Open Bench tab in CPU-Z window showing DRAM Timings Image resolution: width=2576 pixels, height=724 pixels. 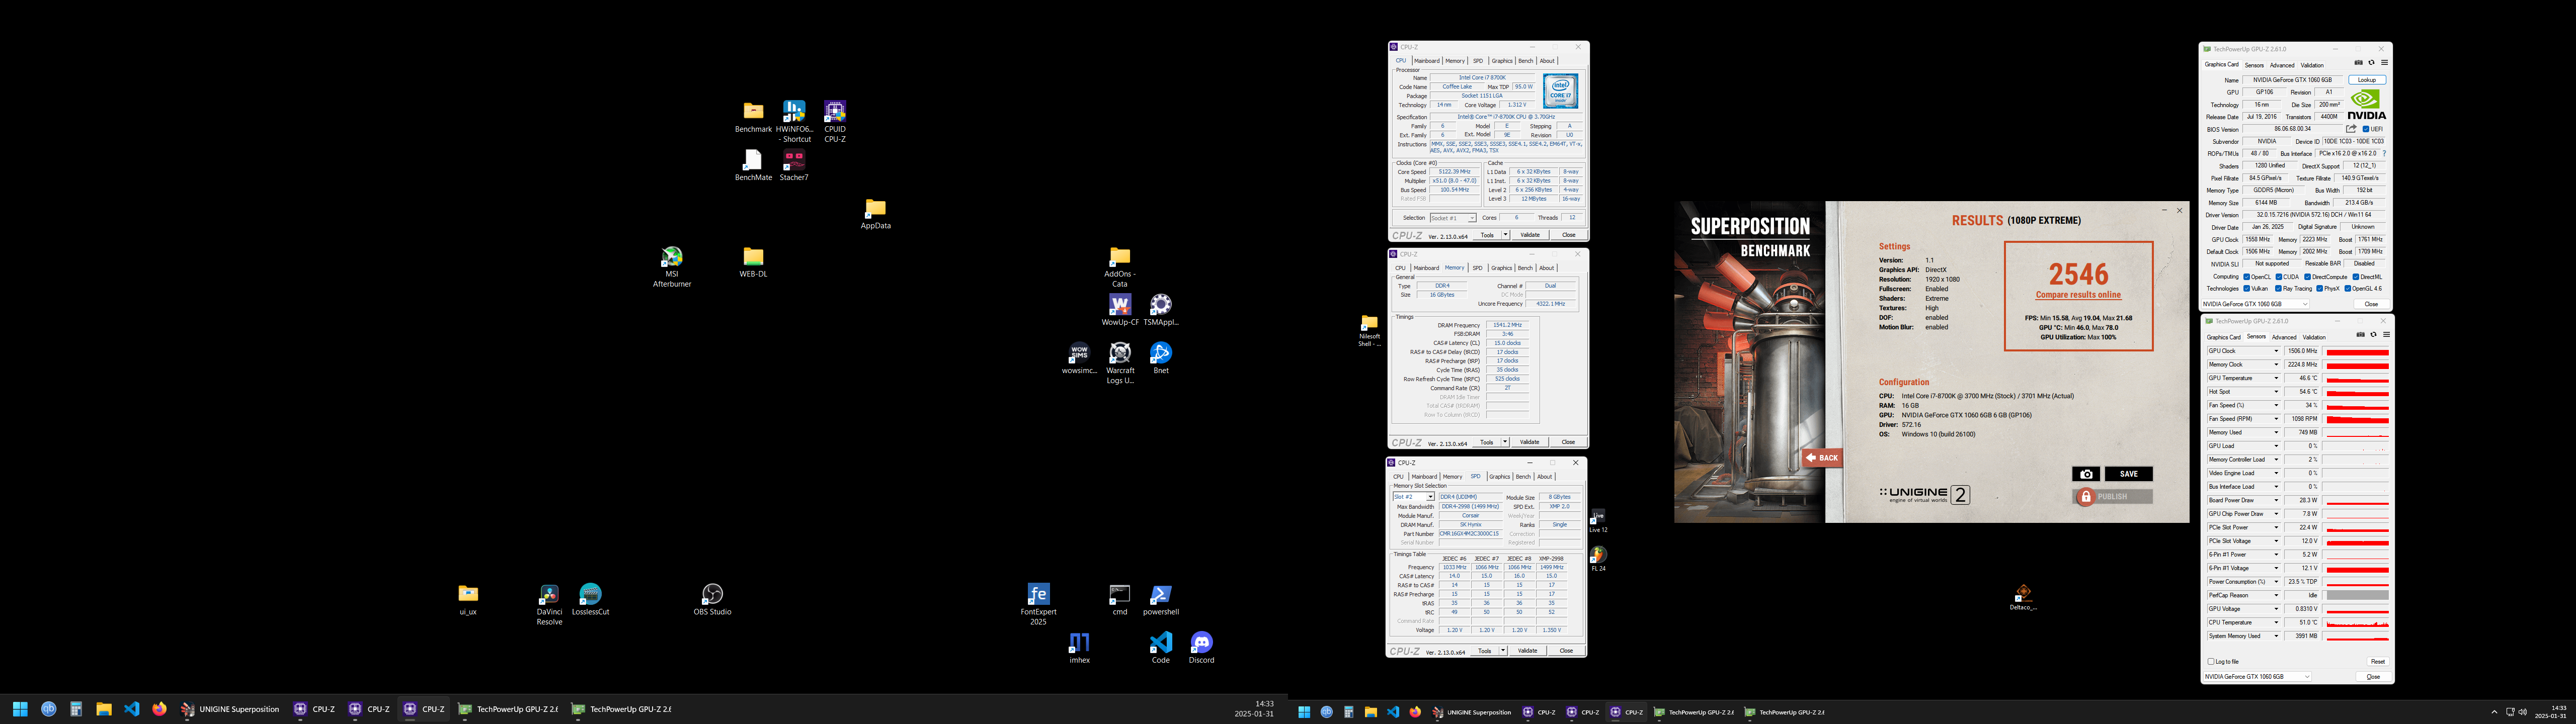coord(1525,268)
